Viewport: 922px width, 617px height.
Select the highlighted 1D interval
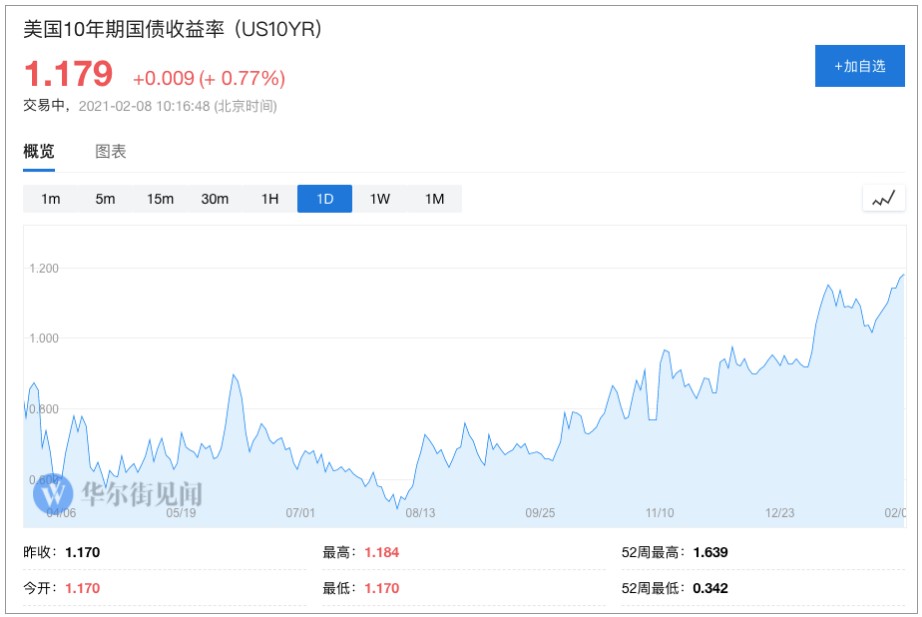point(325,199)
